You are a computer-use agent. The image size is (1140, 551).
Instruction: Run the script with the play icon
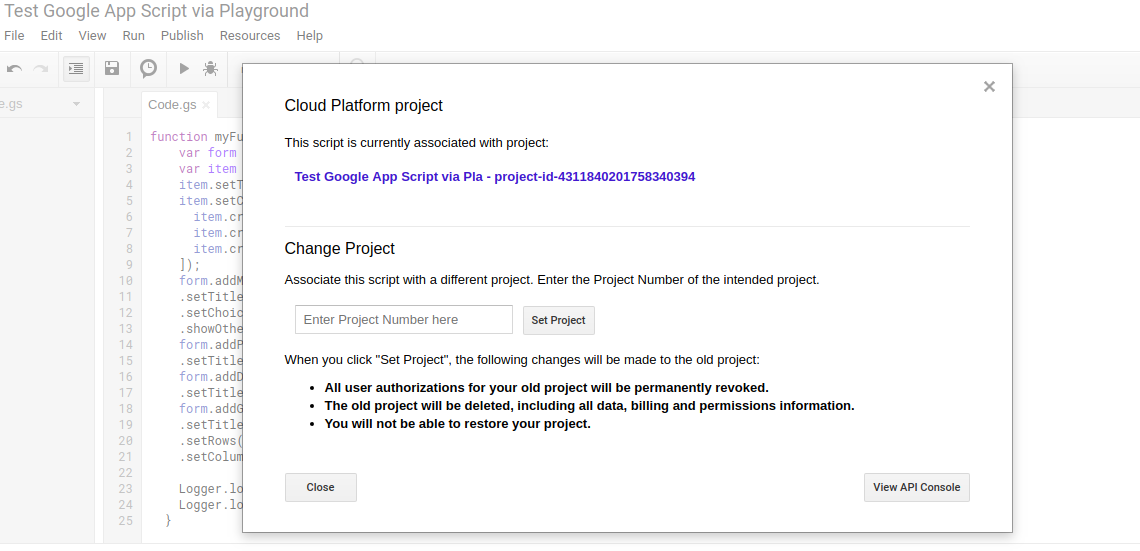click(x=184, y=68)
